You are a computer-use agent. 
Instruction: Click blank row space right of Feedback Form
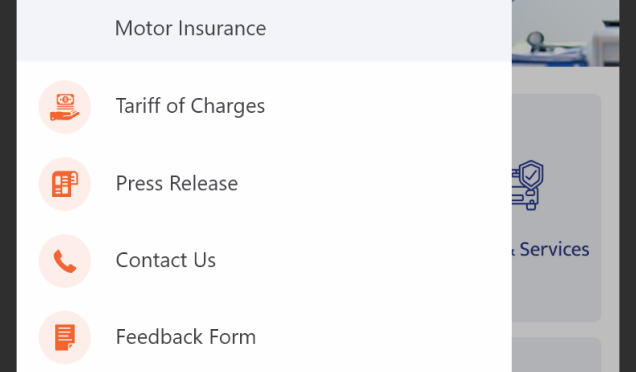click(x=381, y=338)
